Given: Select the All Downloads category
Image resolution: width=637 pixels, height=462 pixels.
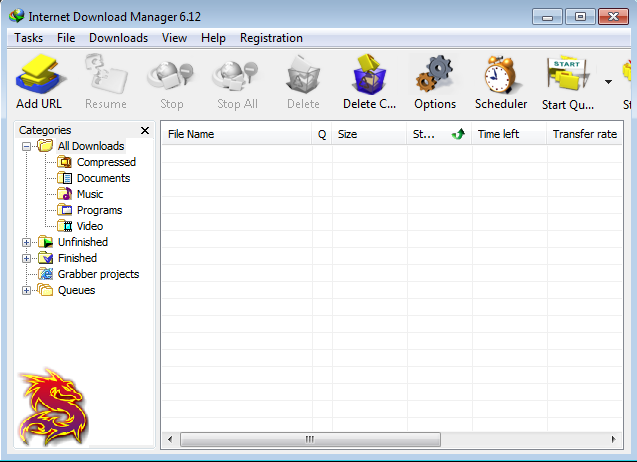Looking at the screenshot, I should point(91,146).
